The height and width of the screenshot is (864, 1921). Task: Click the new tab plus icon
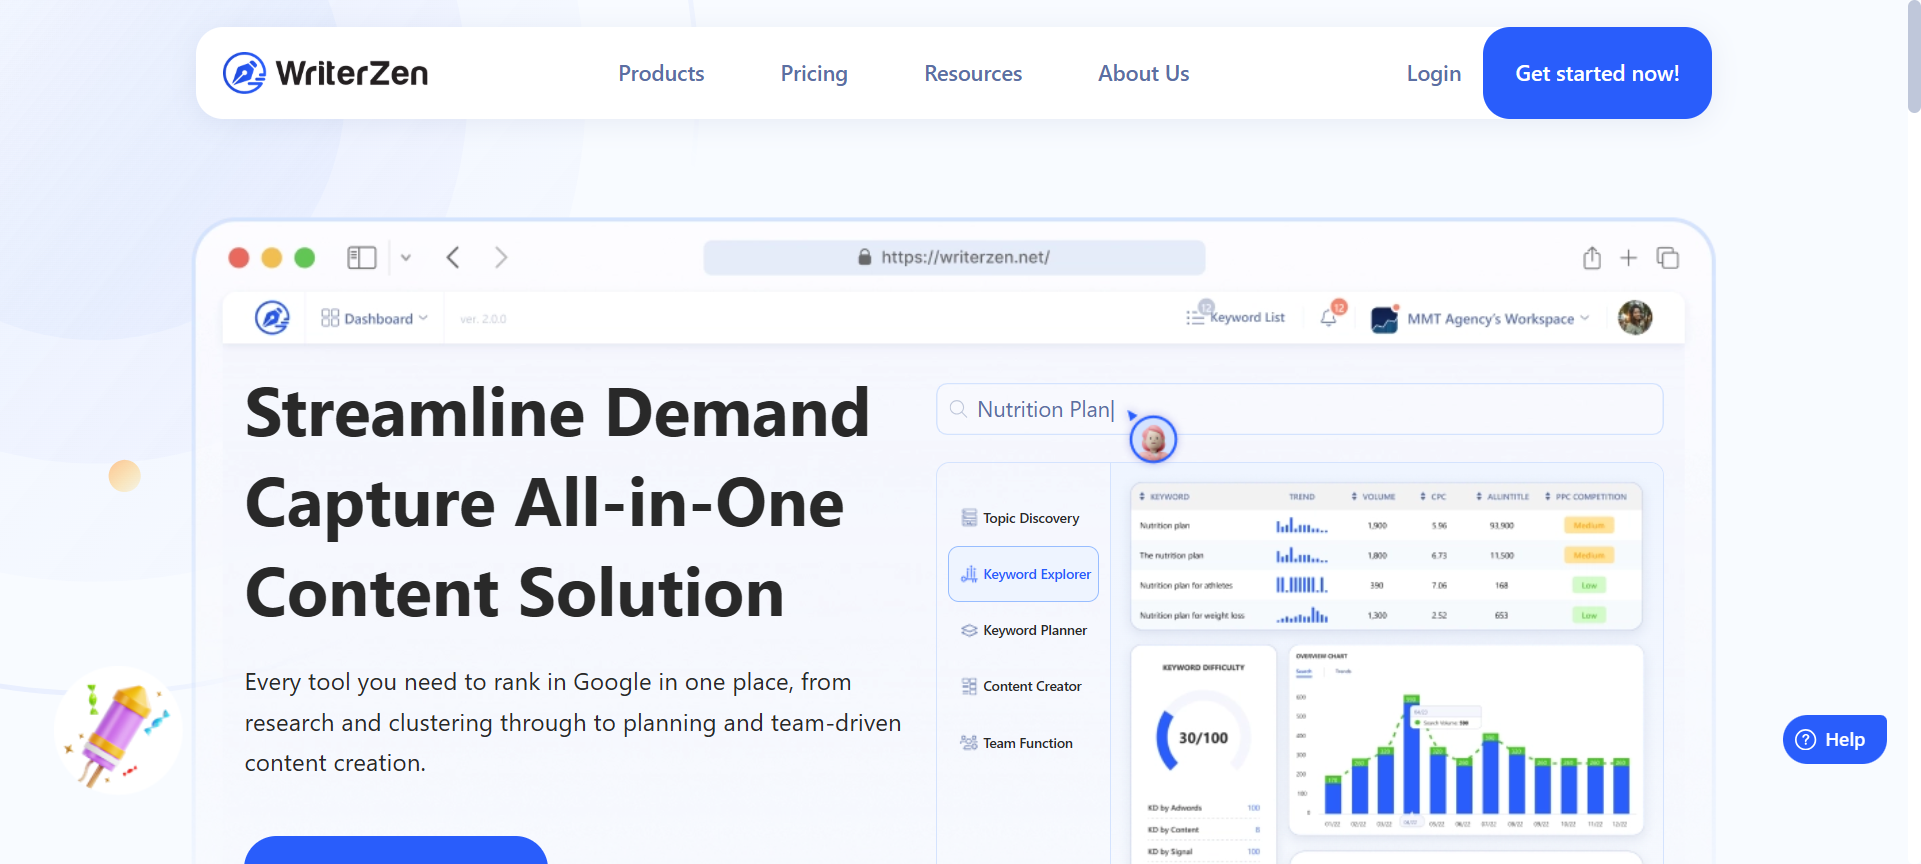coord(1629,258)
